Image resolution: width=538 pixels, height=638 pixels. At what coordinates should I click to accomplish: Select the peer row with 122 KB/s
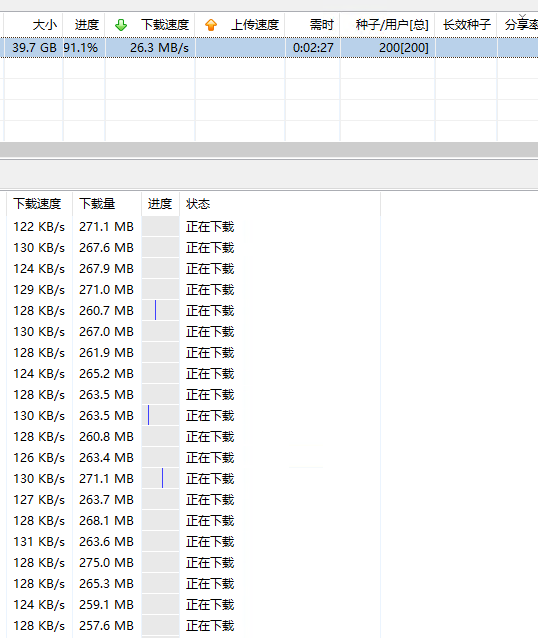(x=124, y=227)
